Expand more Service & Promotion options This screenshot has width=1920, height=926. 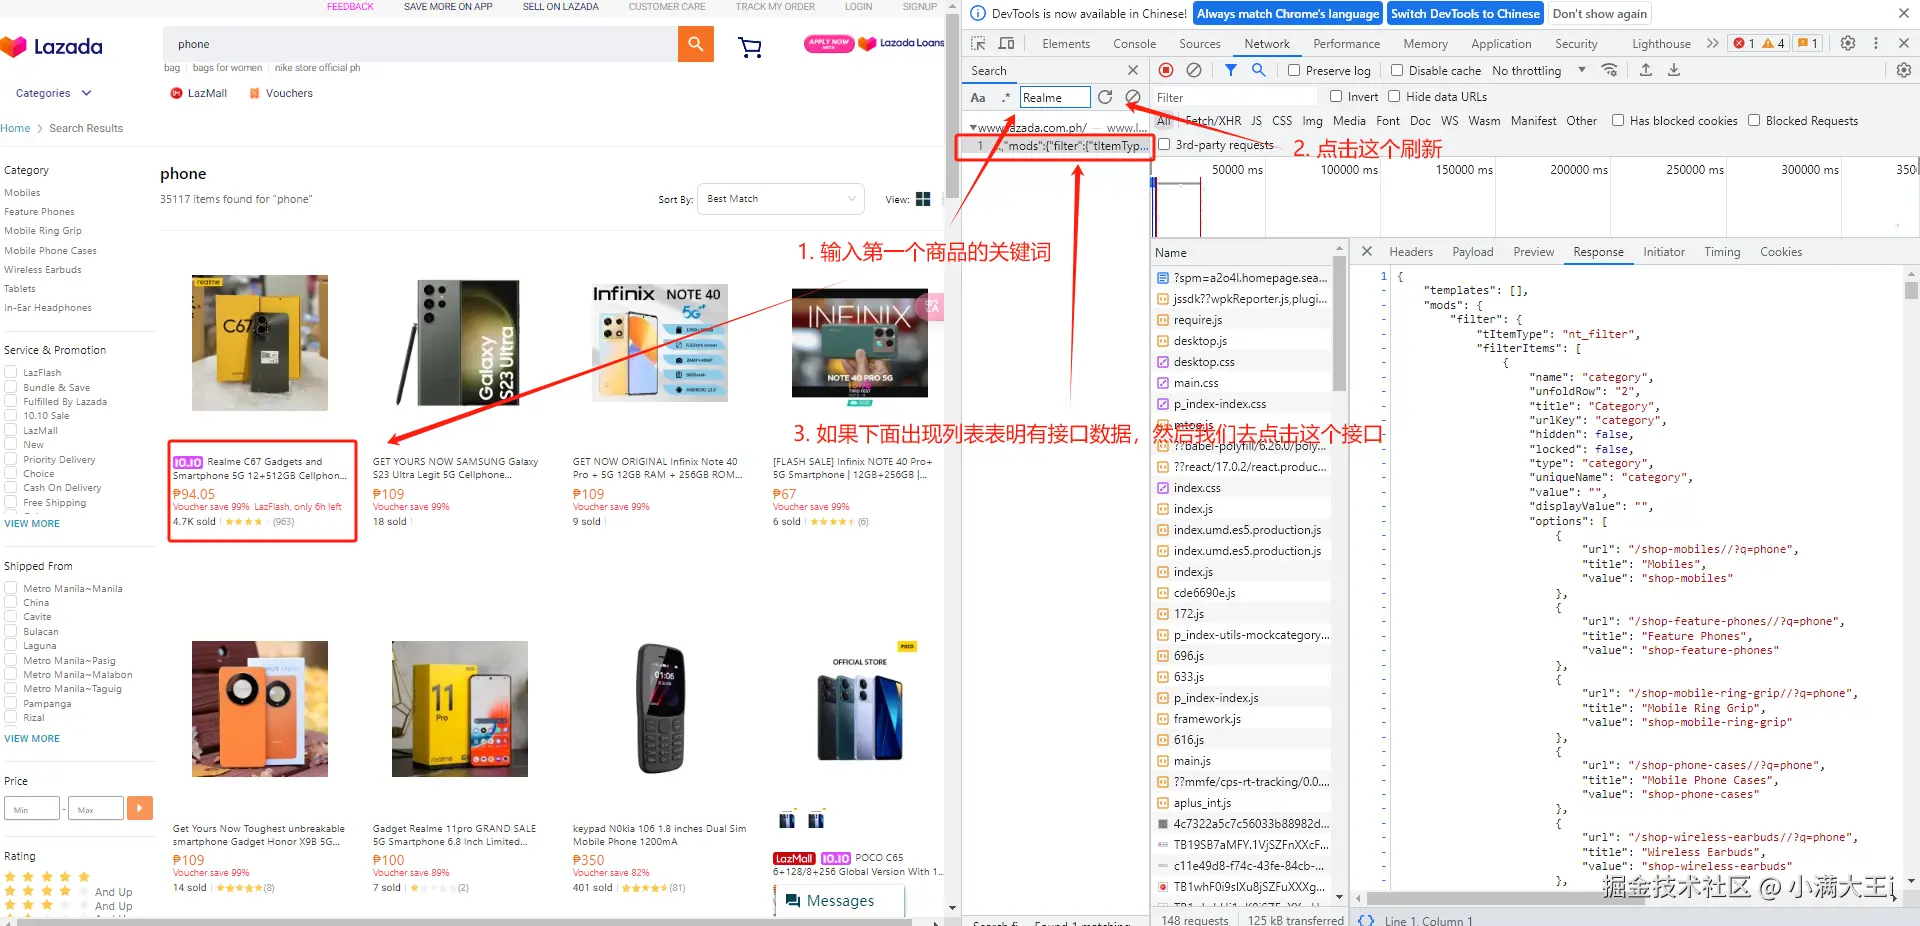pos(32,523)
